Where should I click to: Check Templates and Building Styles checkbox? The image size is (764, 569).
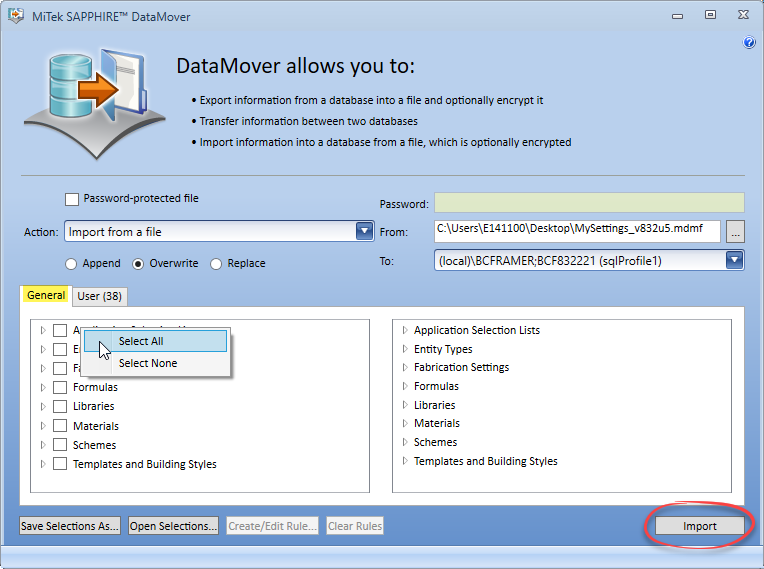(x=60, y=464)
